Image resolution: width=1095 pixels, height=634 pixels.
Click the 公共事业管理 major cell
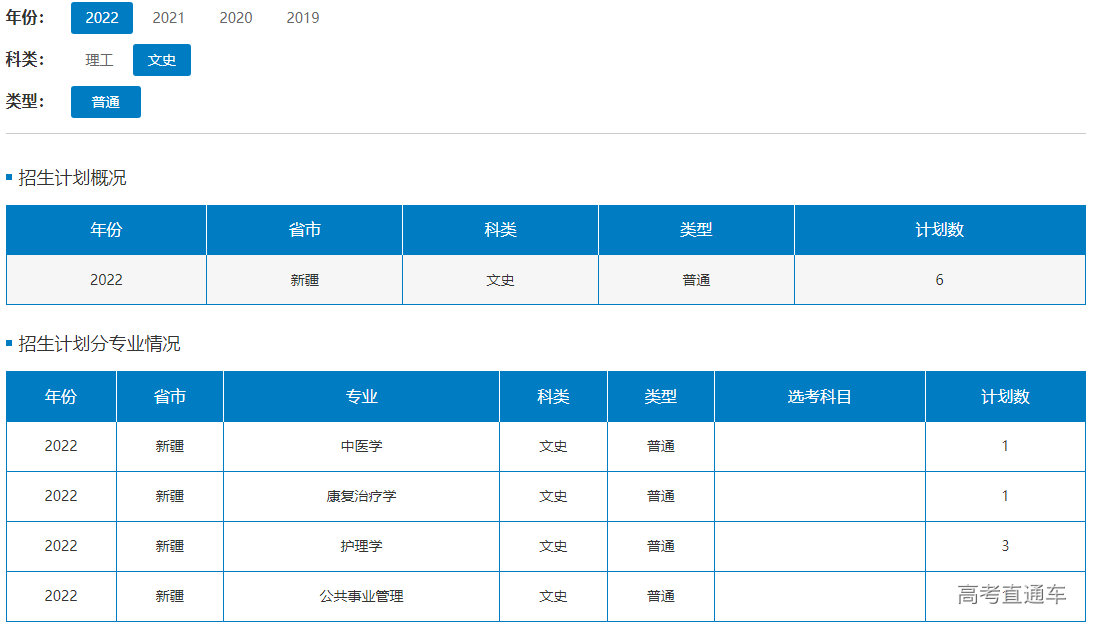click(361, 596)
